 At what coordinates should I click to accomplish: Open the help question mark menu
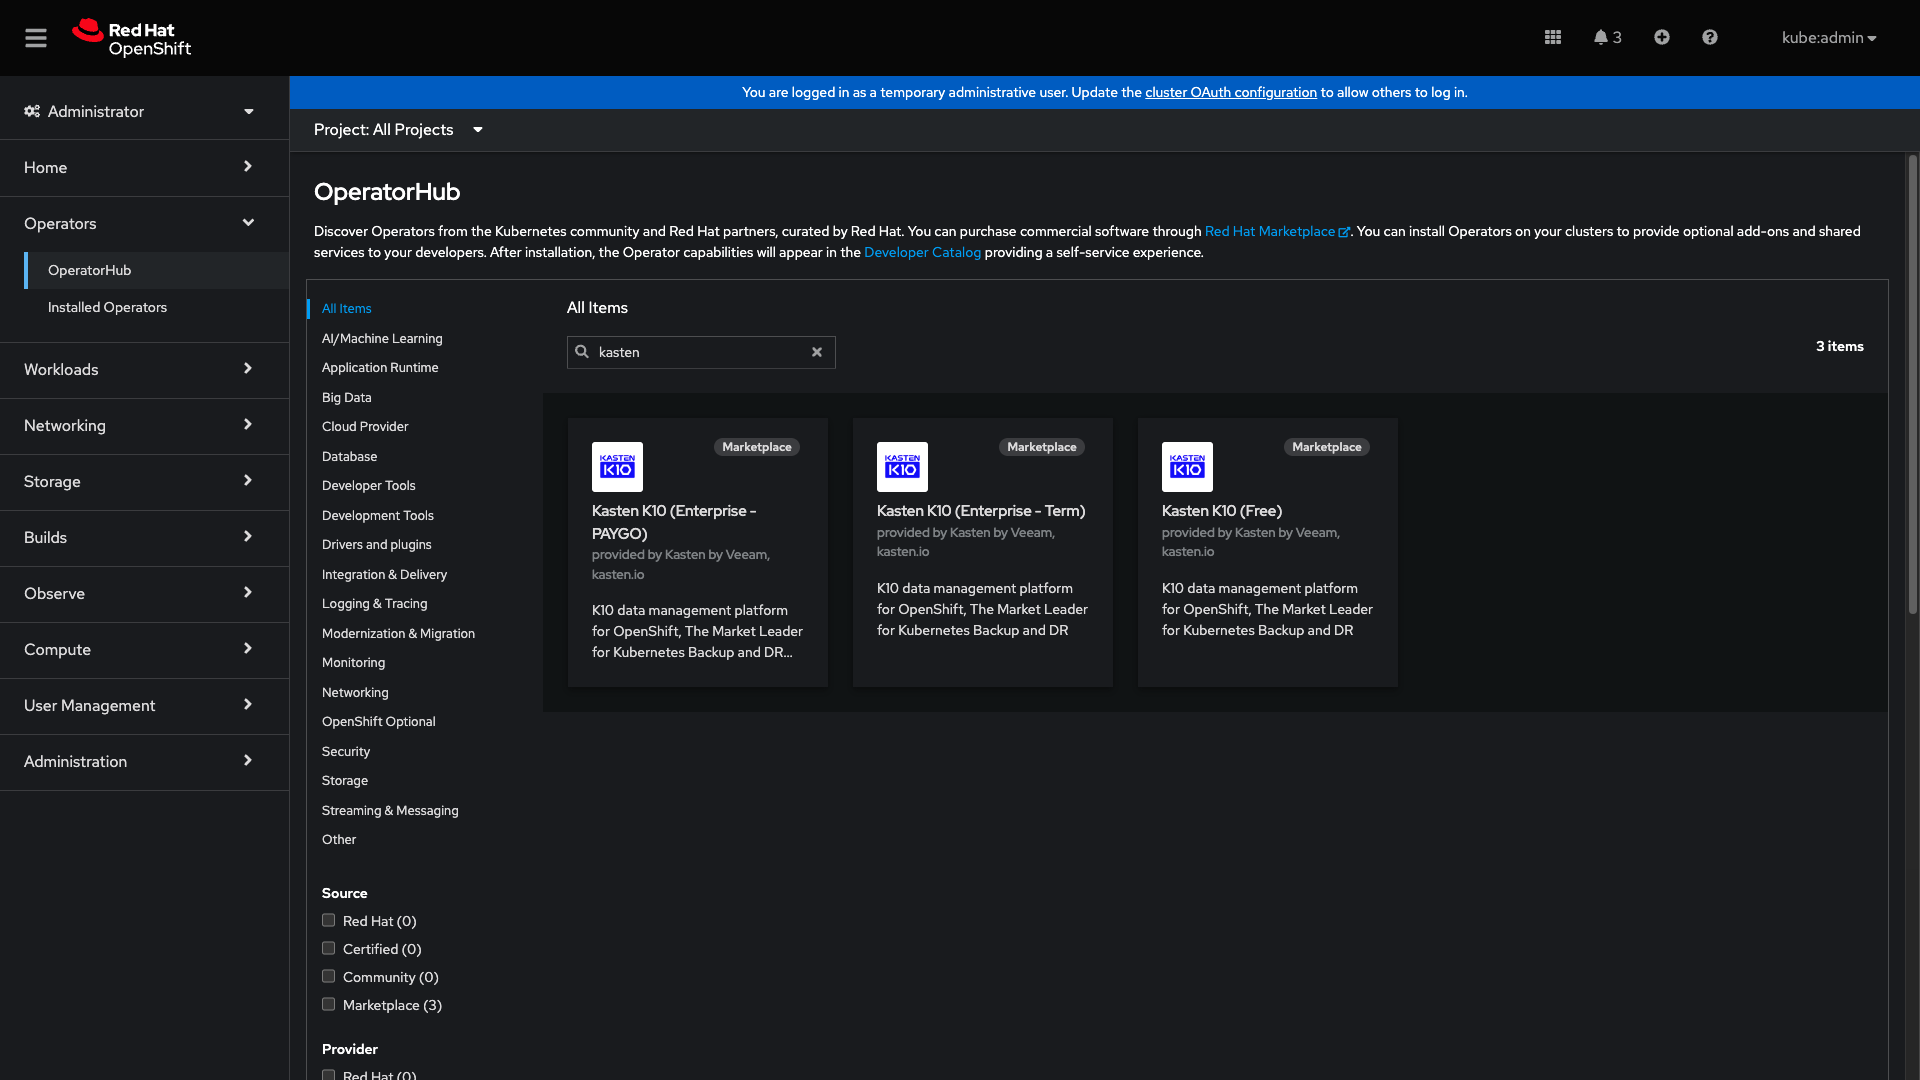pyautogui.click(x=1709, y=37)
